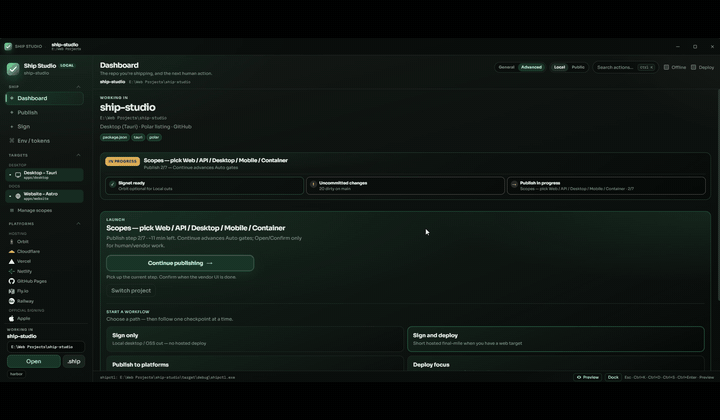Click the .ship button
Image resolution: width=720 pixels, height=420 pixels.
tap(73, 361)
